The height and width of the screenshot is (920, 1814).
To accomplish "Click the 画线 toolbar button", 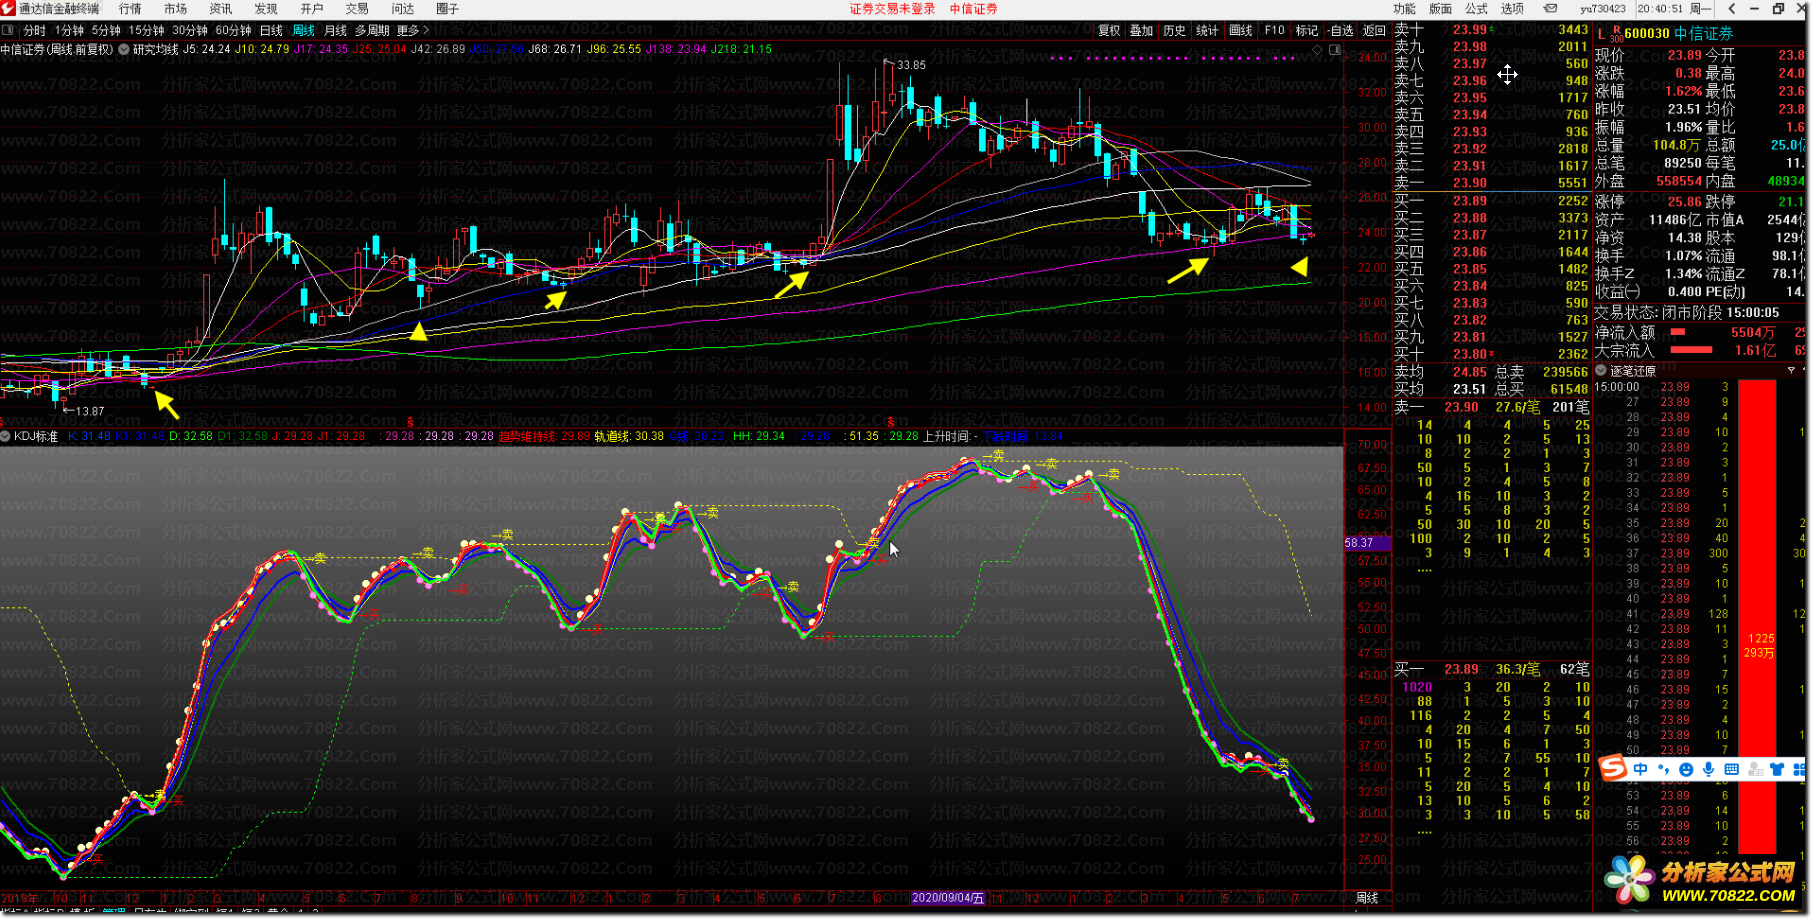I will [1241, 30].
